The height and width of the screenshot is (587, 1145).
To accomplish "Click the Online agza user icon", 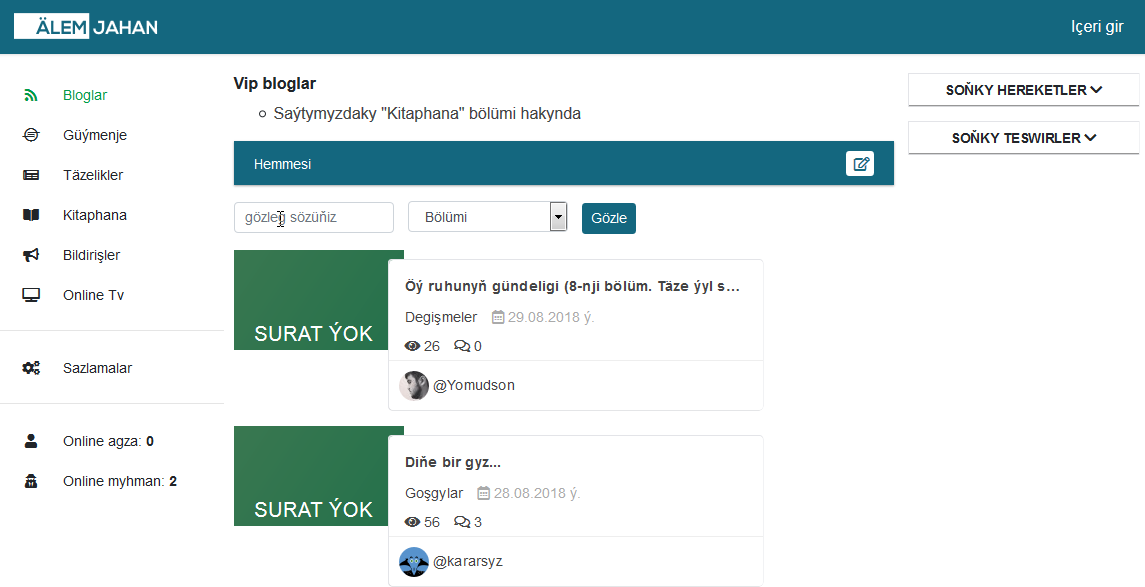I will [x=31, y=441].
